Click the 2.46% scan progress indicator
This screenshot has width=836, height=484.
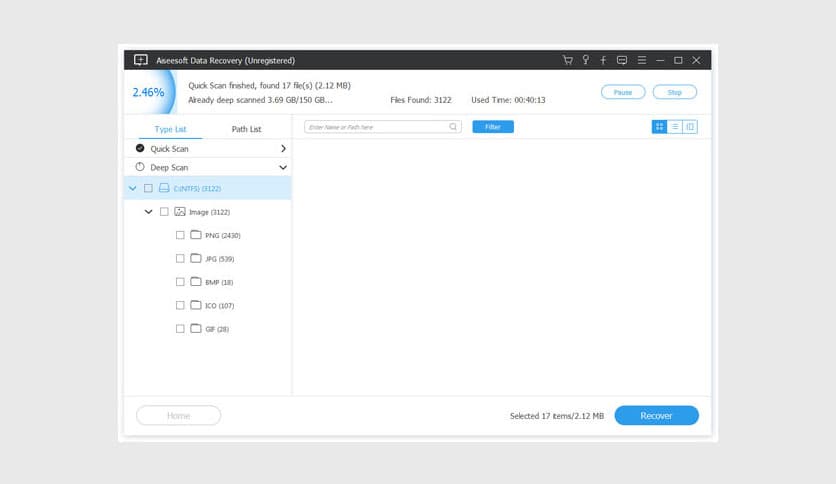click(150, 92)
